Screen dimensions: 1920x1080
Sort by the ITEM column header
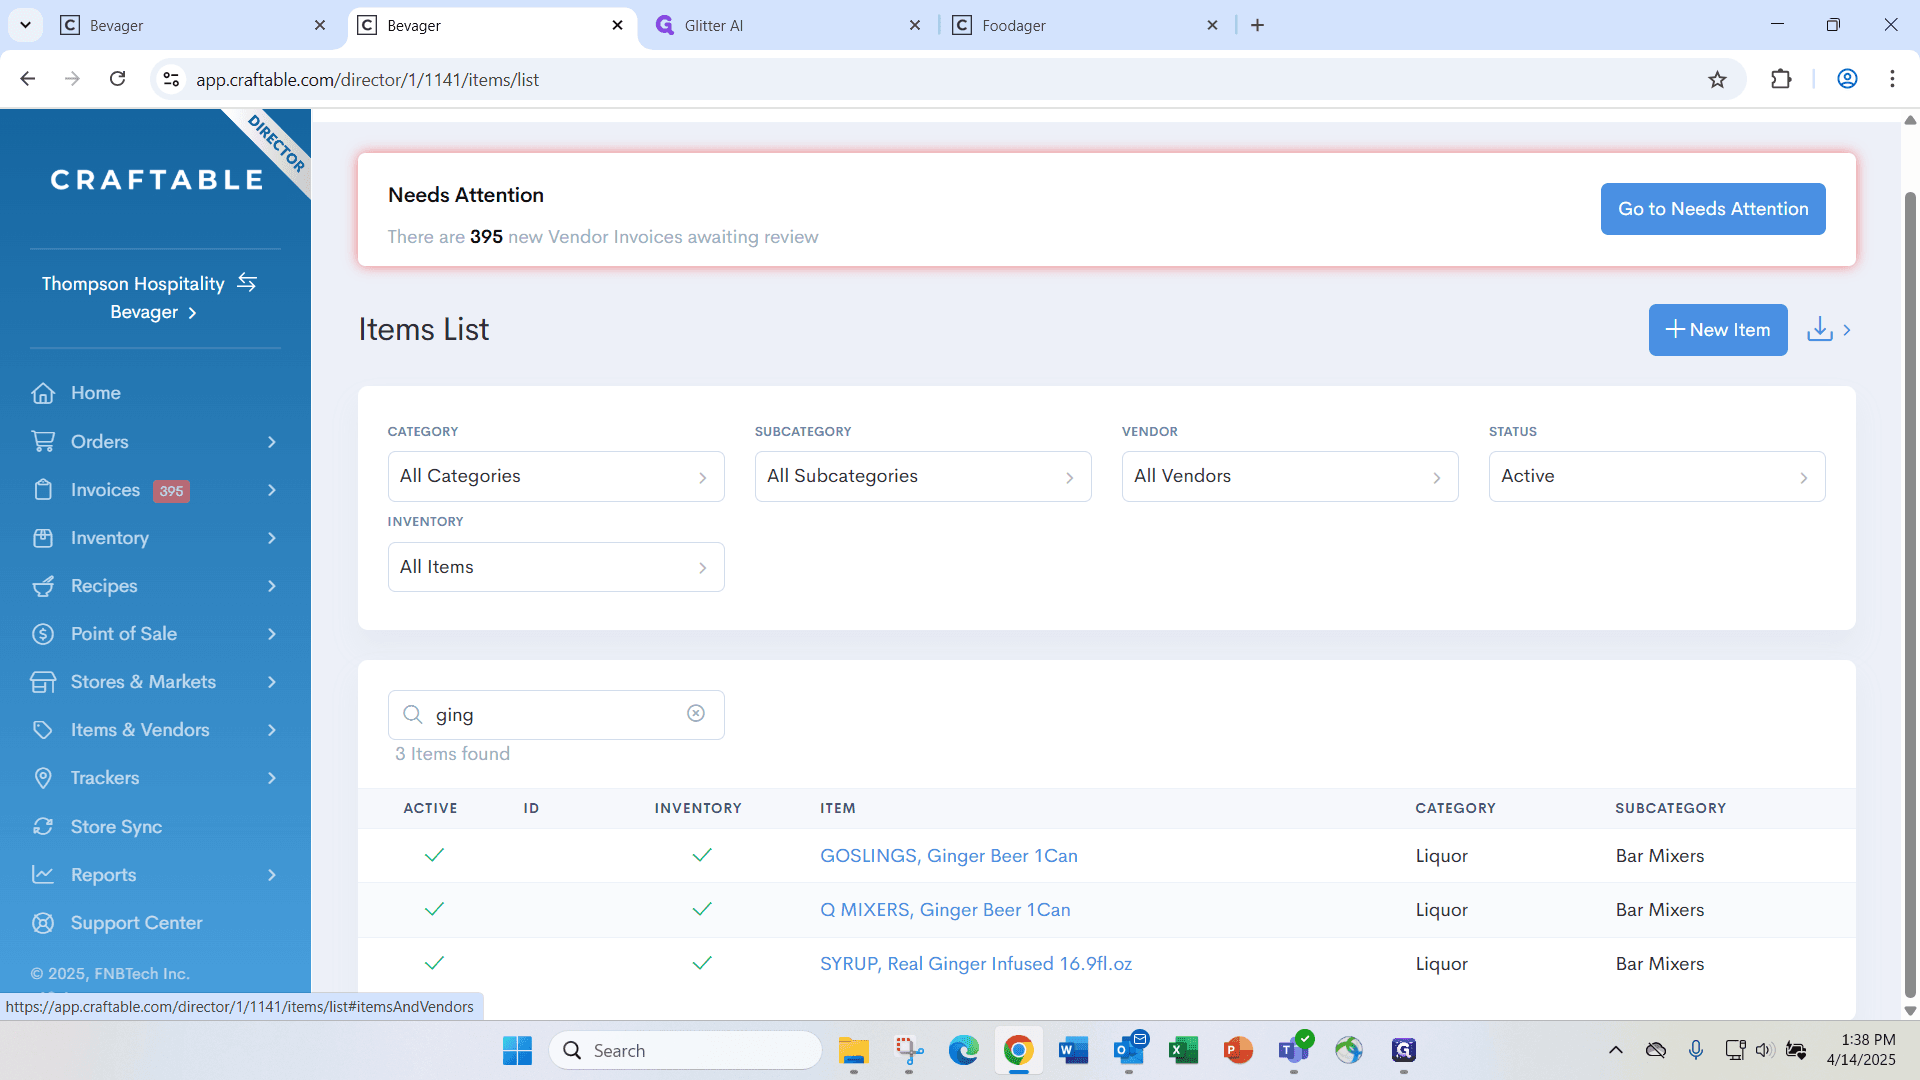pos(837,808)
